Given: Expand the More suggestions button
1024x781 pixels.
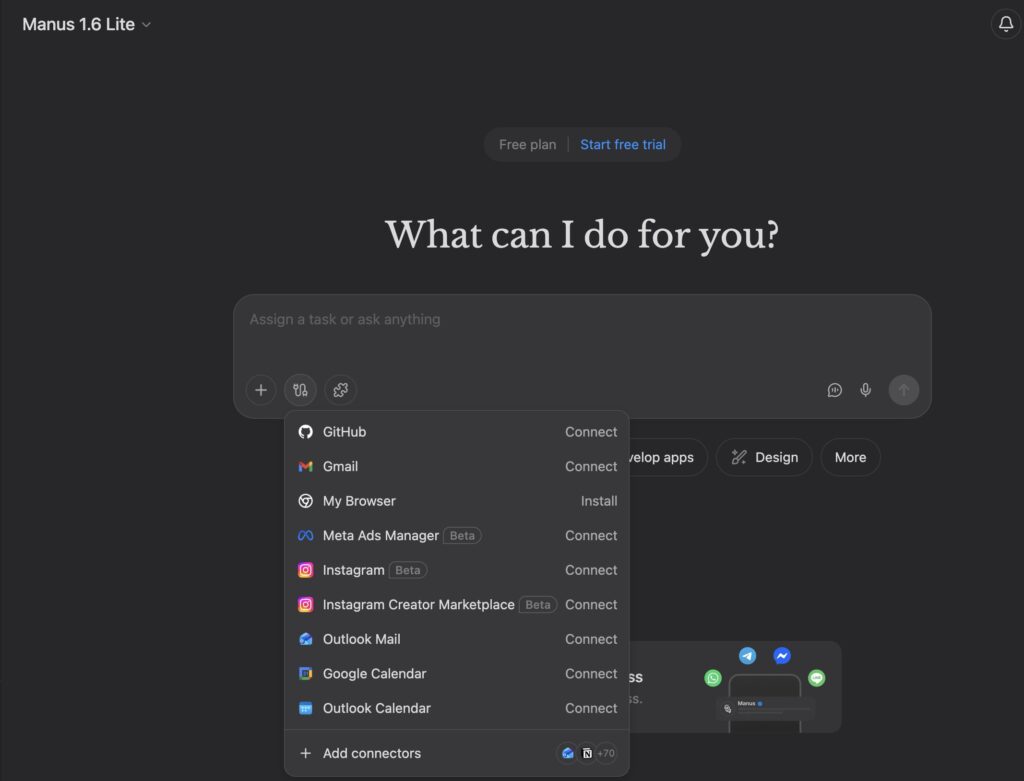Looking at the screenshot, I should click(850, 457).
